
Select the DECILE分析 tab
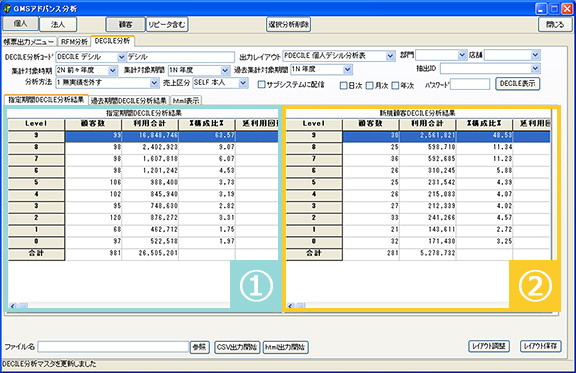[x=112, y=41]
